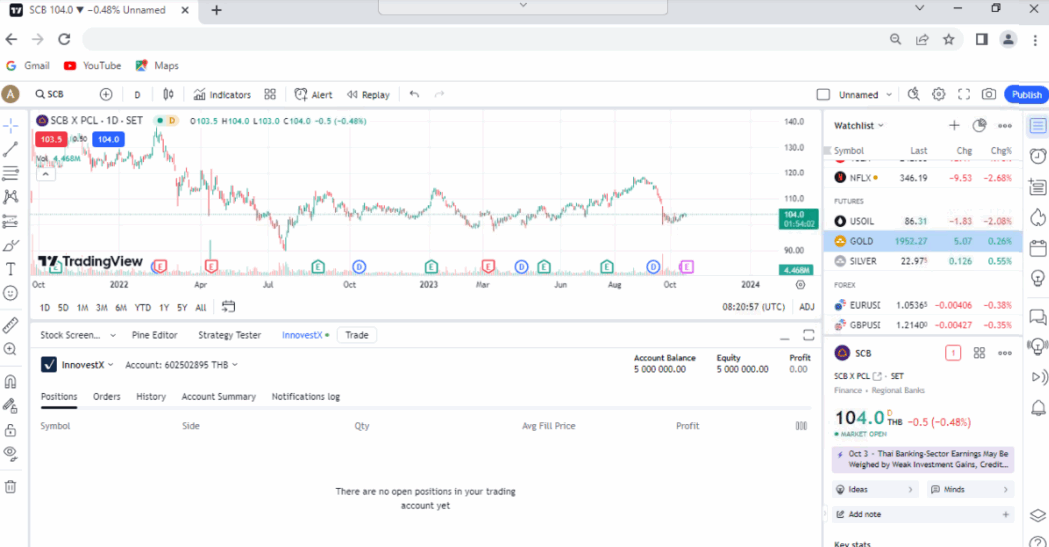
Task: Toggle stay in drawing mode
Action: point(10,405)
